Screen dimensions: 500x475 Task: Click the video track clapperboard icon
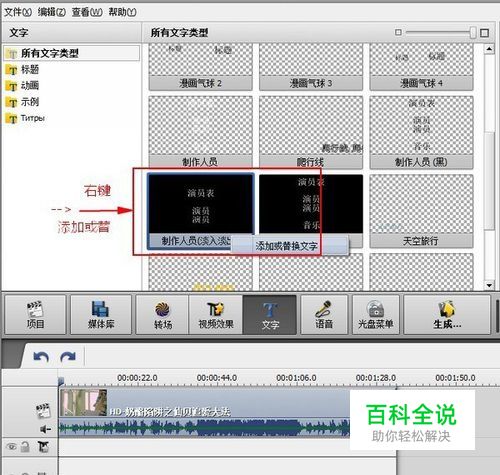pos(43,411)
